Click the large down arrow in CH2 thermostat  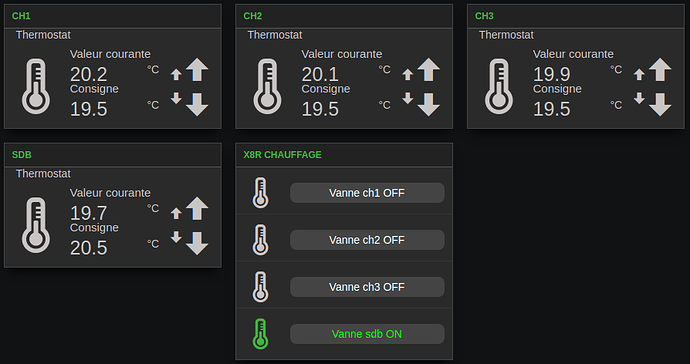(428, 104)
